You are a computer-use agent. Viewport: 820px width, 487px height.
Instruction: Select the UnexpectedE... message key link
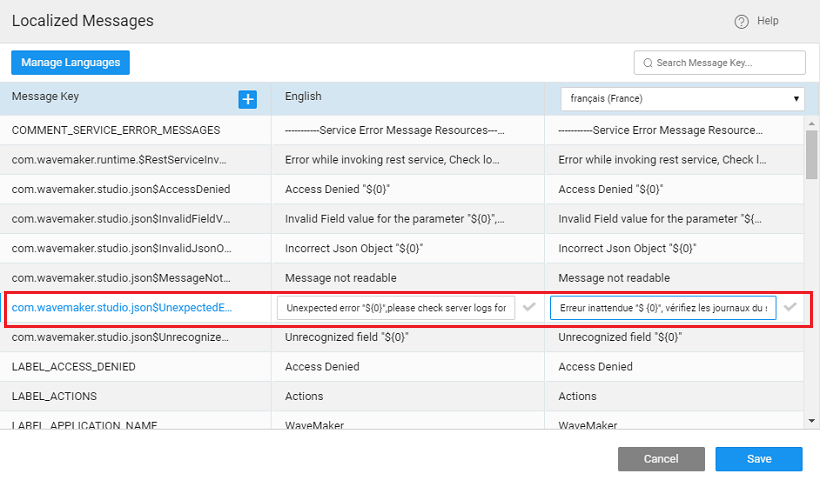pyautogui.click(x=121, y=308)
